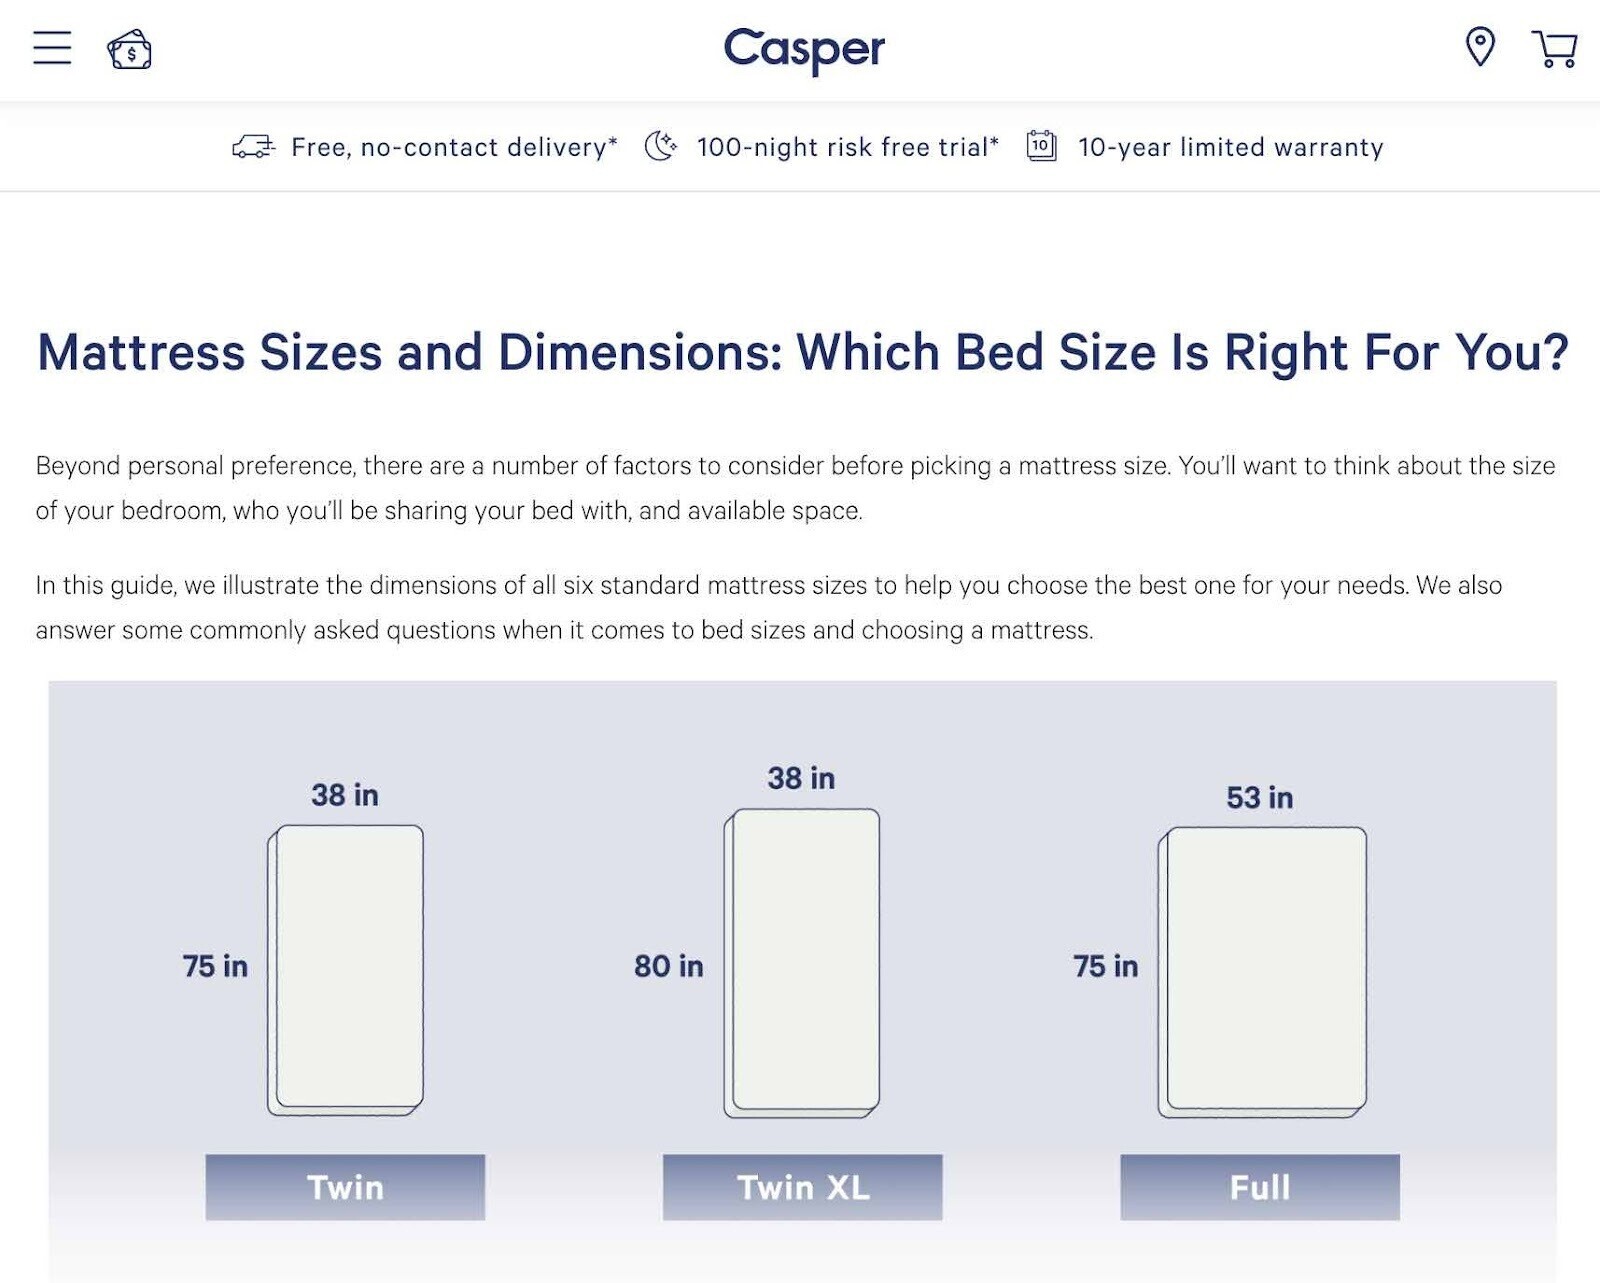The height and width of the screenshot is (1283, 1600).
Task: Open 100-night risk free trial details
Action: pos(848,147)
